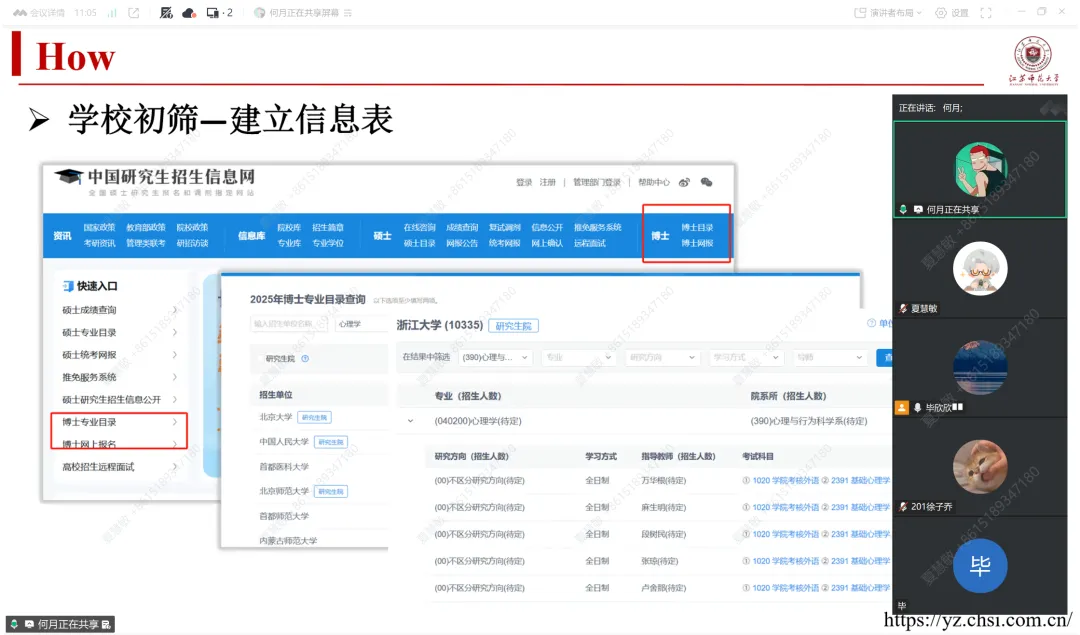Click the 登录 link on the website

(x=524, y=183)
